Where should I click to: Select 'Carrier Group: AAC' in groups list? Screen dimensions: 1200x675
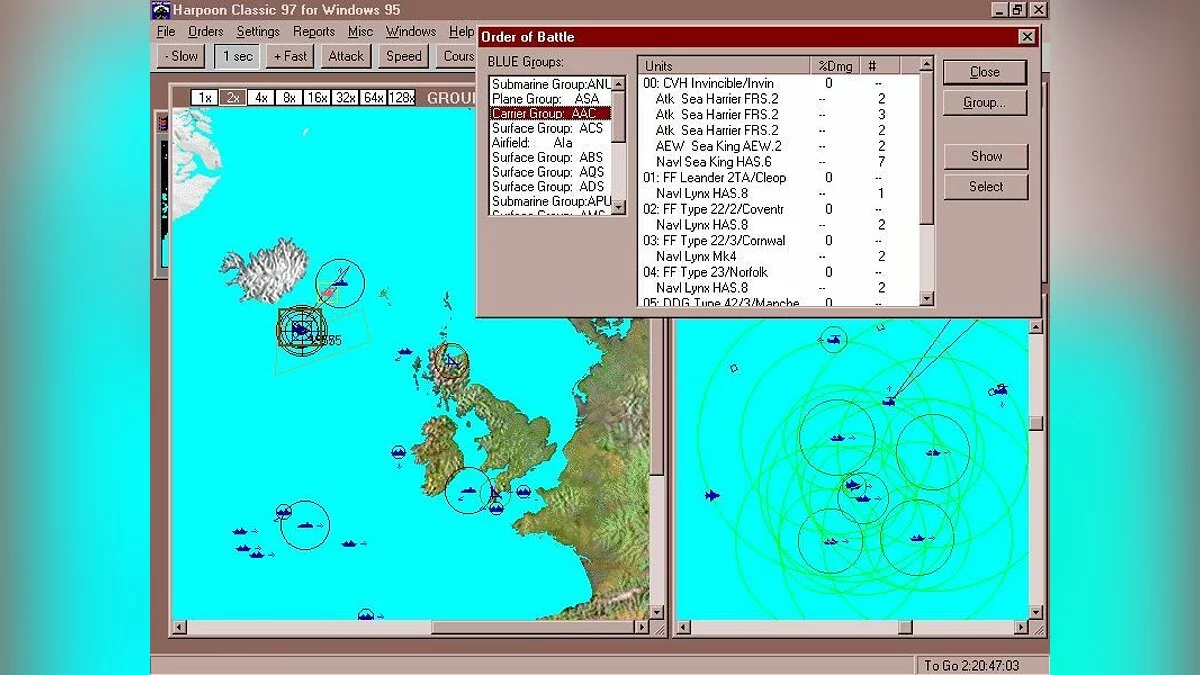pos(549,114)
